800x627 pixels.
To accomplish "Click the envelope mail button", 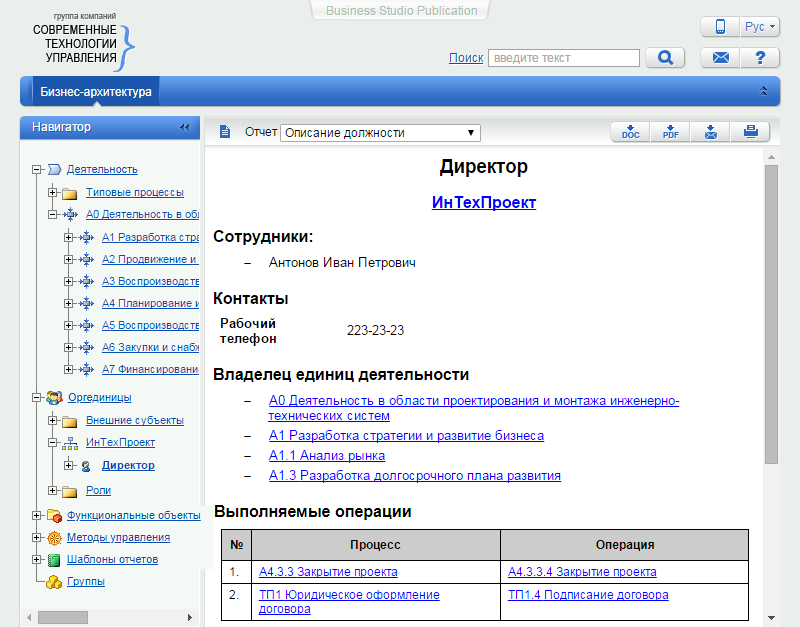I will click(x=720, y=58).
